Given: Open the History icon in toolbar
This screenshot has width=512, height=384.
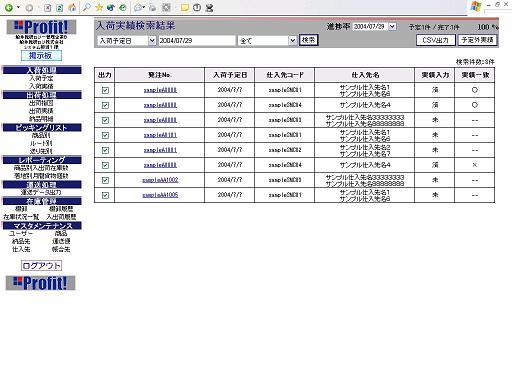Looking at the screenshot, I should pyautogui.click(x=123, y=7).
